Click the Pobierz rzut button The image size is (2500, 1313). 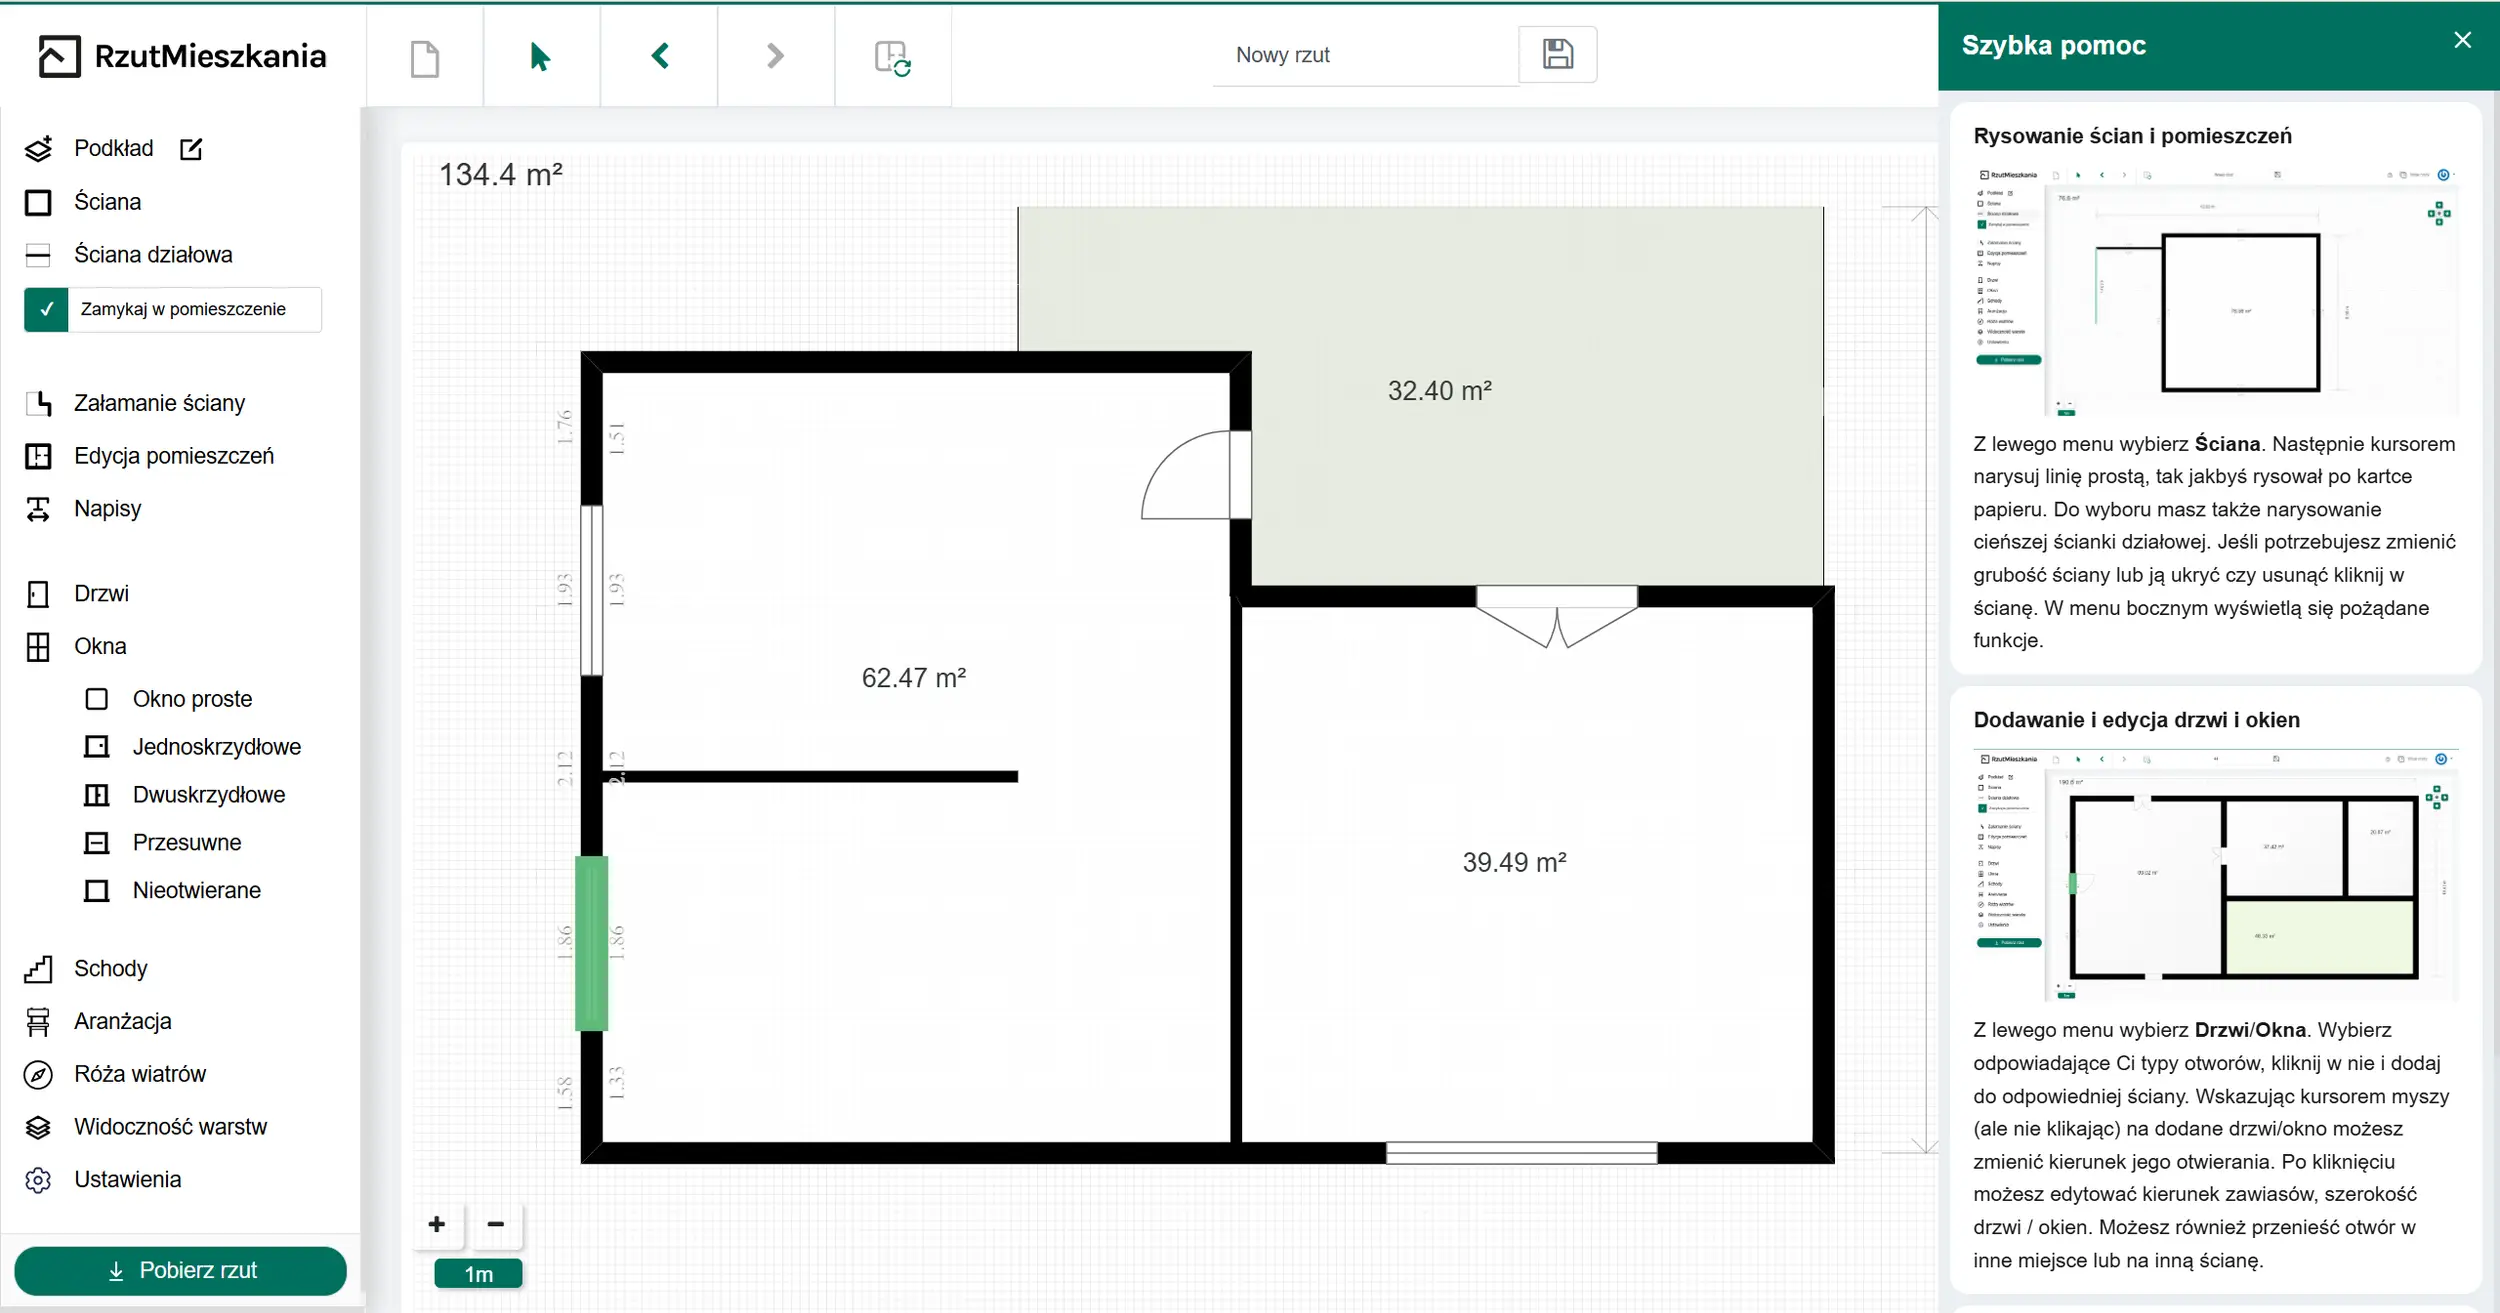point(181,1270)
